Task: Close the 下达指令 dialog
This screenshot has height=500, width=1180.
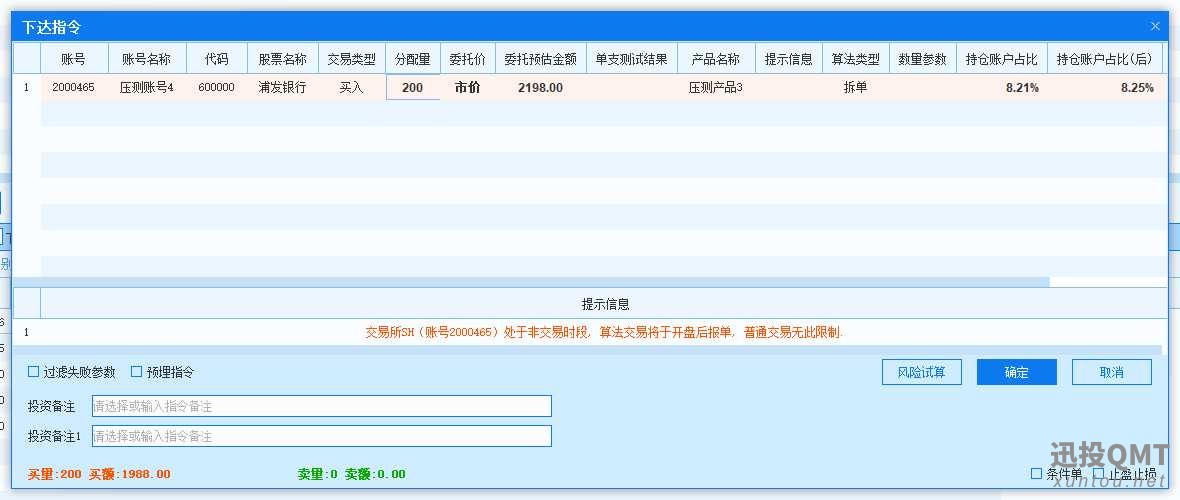Action: [1155, 26]
